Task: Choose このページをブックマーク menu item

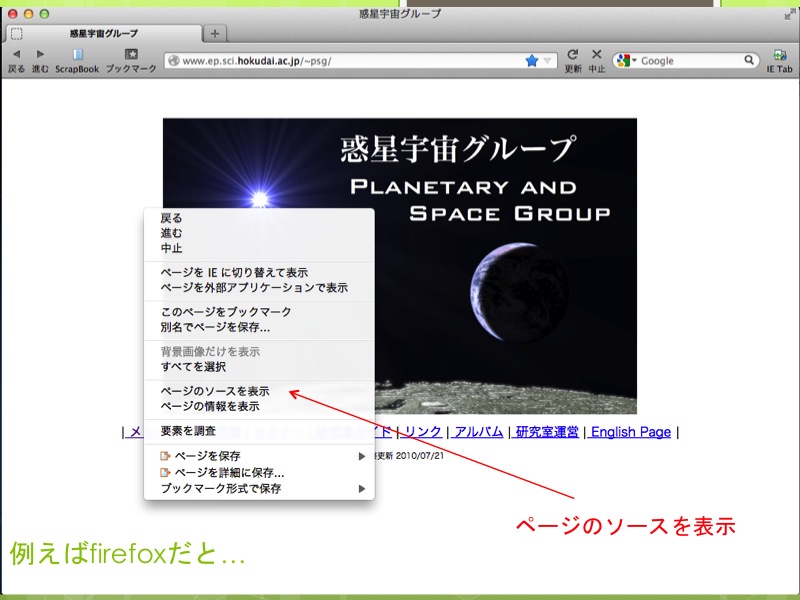Action: (259, 312)
